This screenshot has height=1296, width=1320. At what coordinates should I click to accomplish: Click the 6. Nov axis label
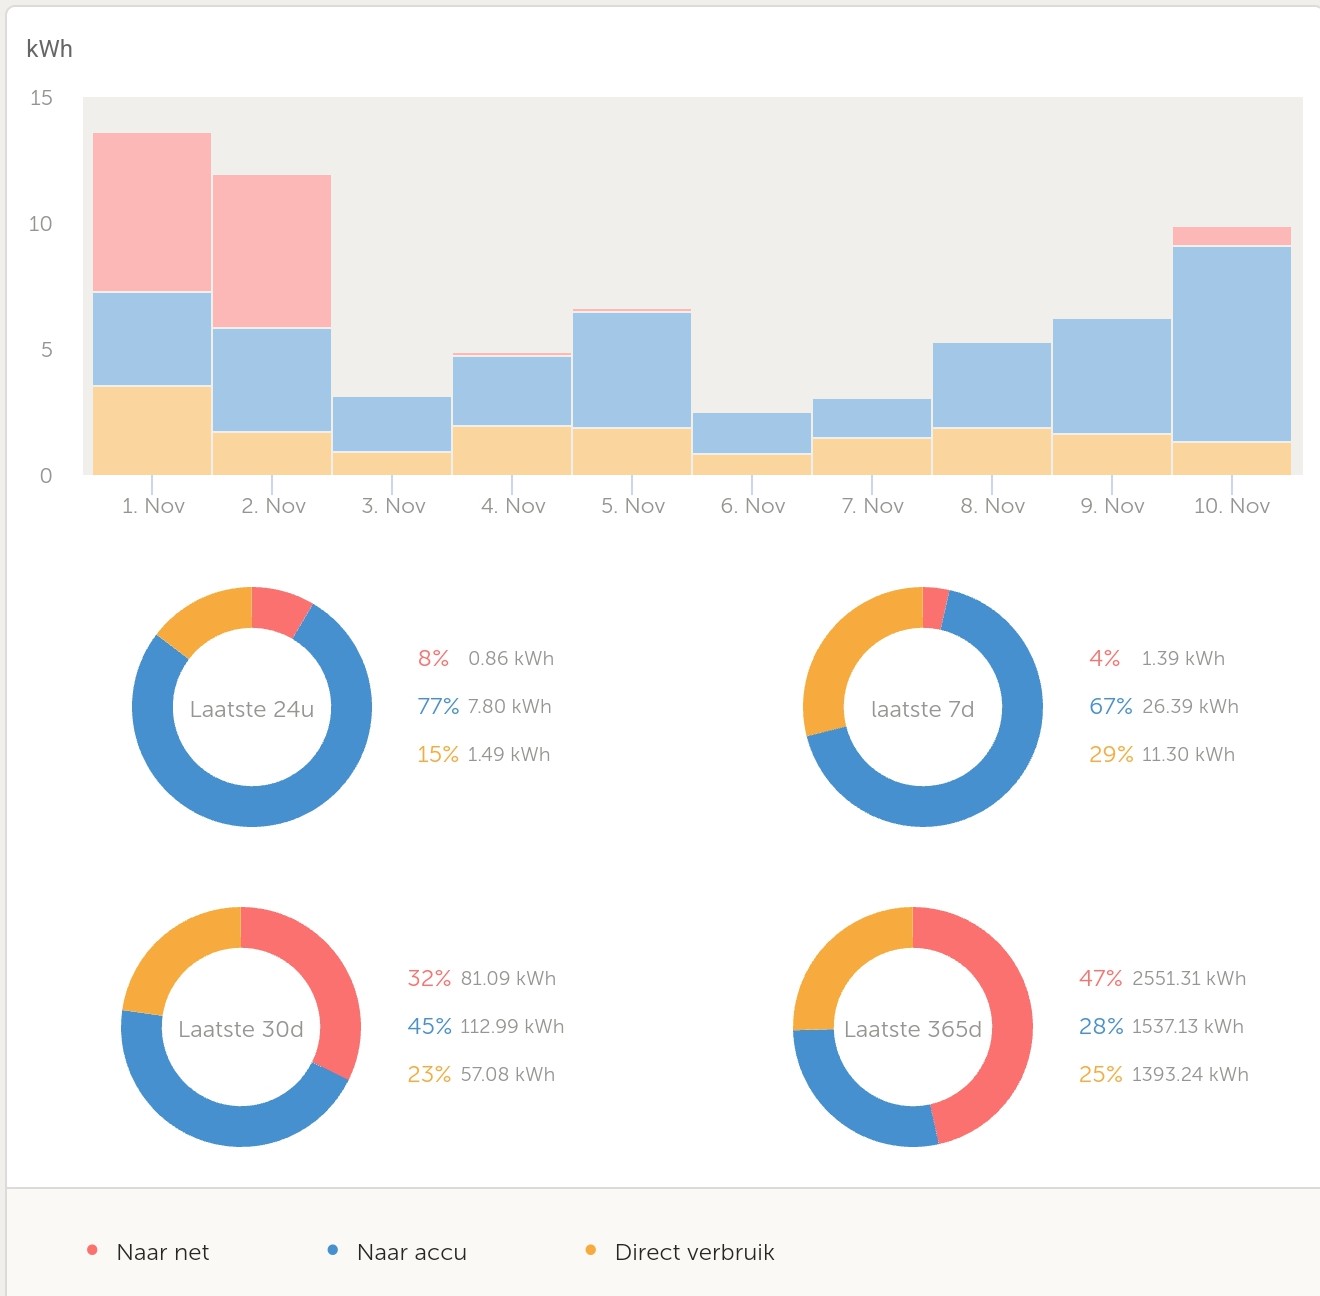pos(753,506)
